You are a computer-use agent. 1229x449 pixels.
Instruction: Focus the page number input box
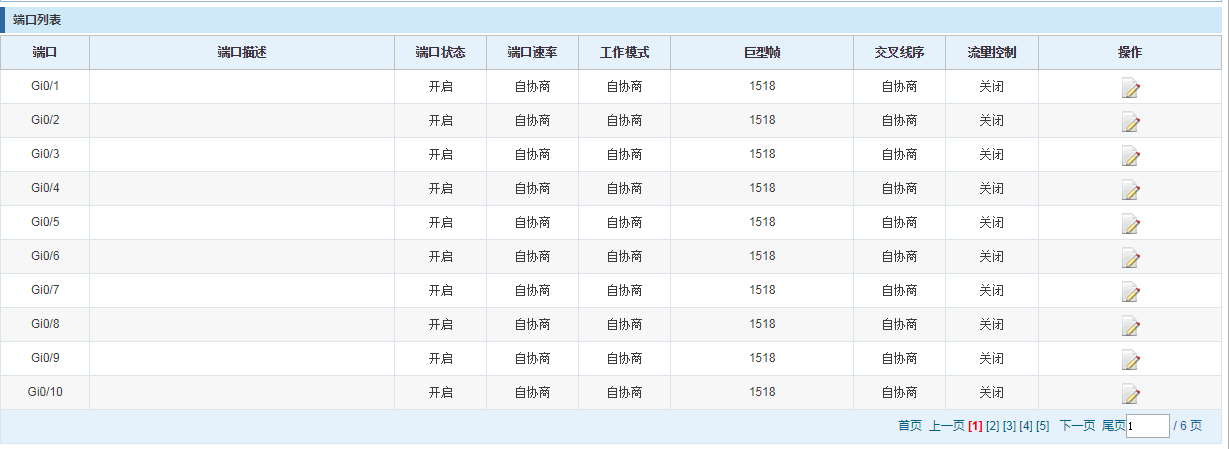coord(1148,426)
